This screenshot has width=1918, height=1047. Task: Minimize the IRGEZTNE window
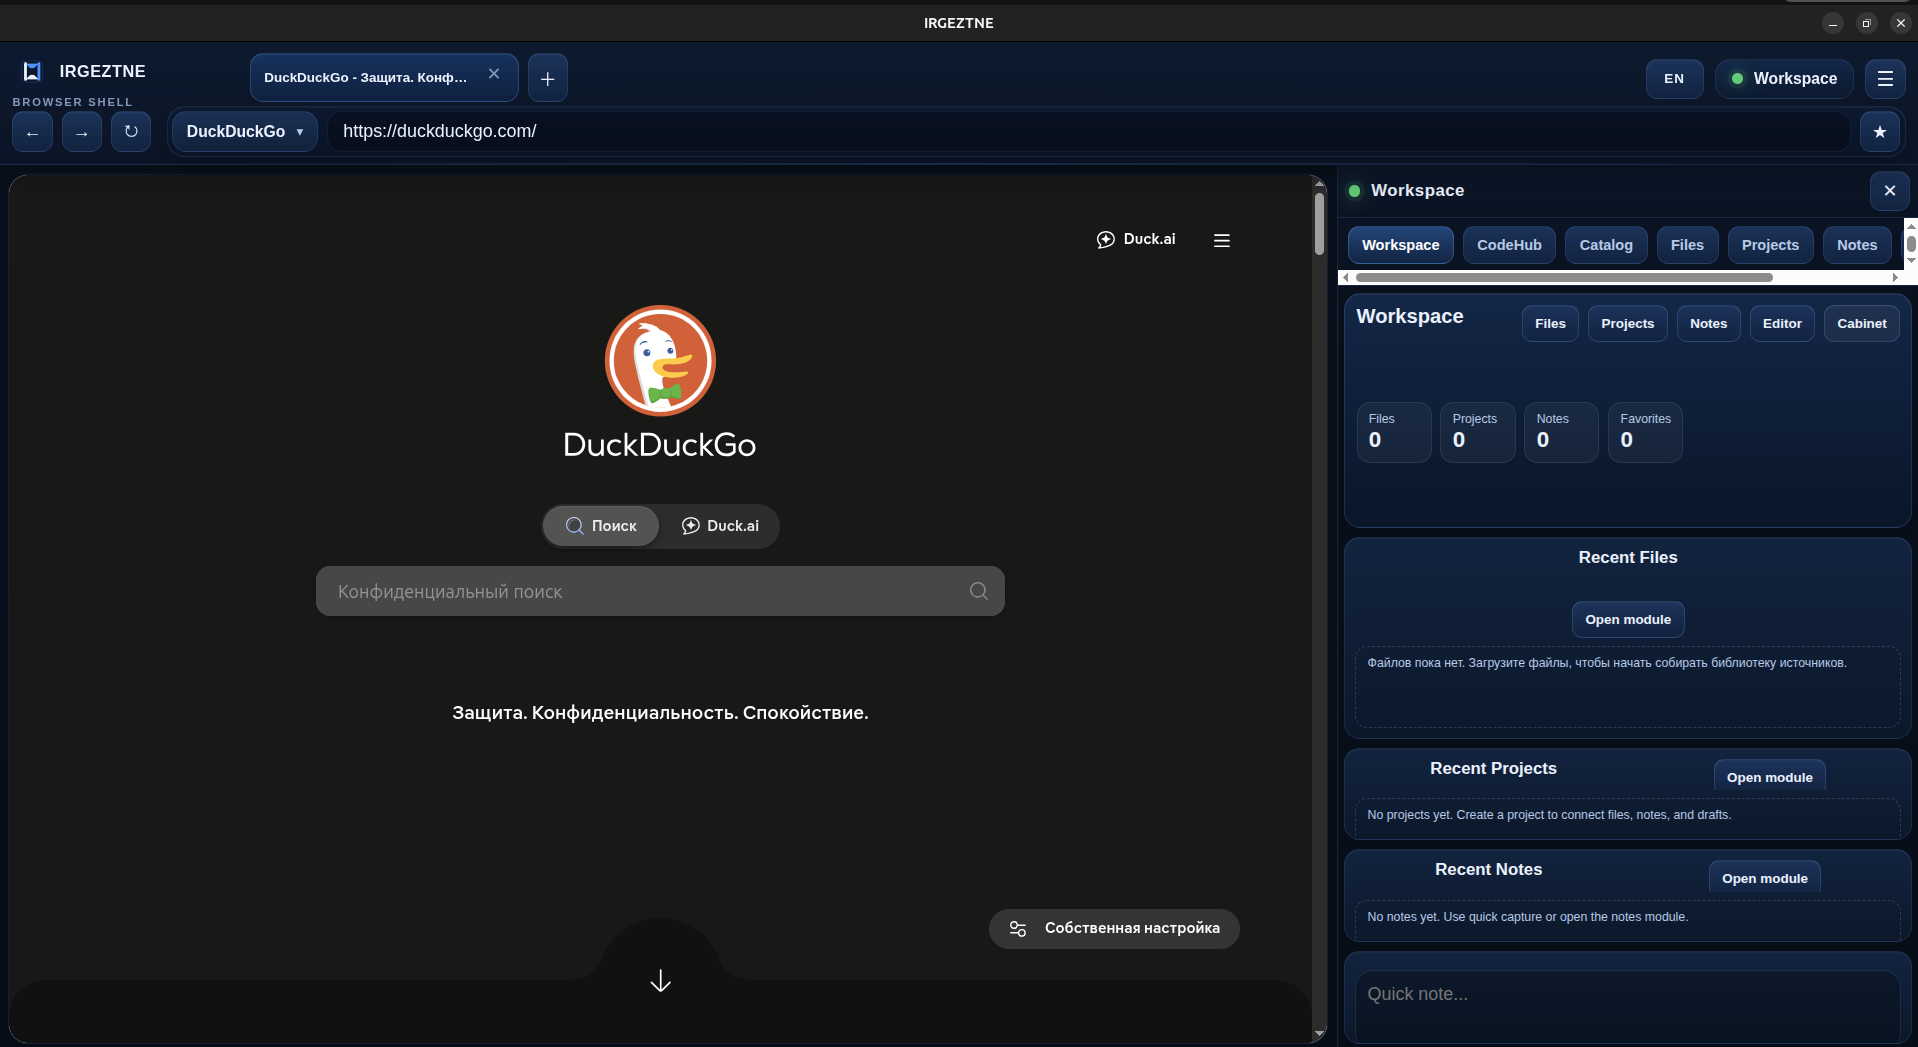[1832, 23]
